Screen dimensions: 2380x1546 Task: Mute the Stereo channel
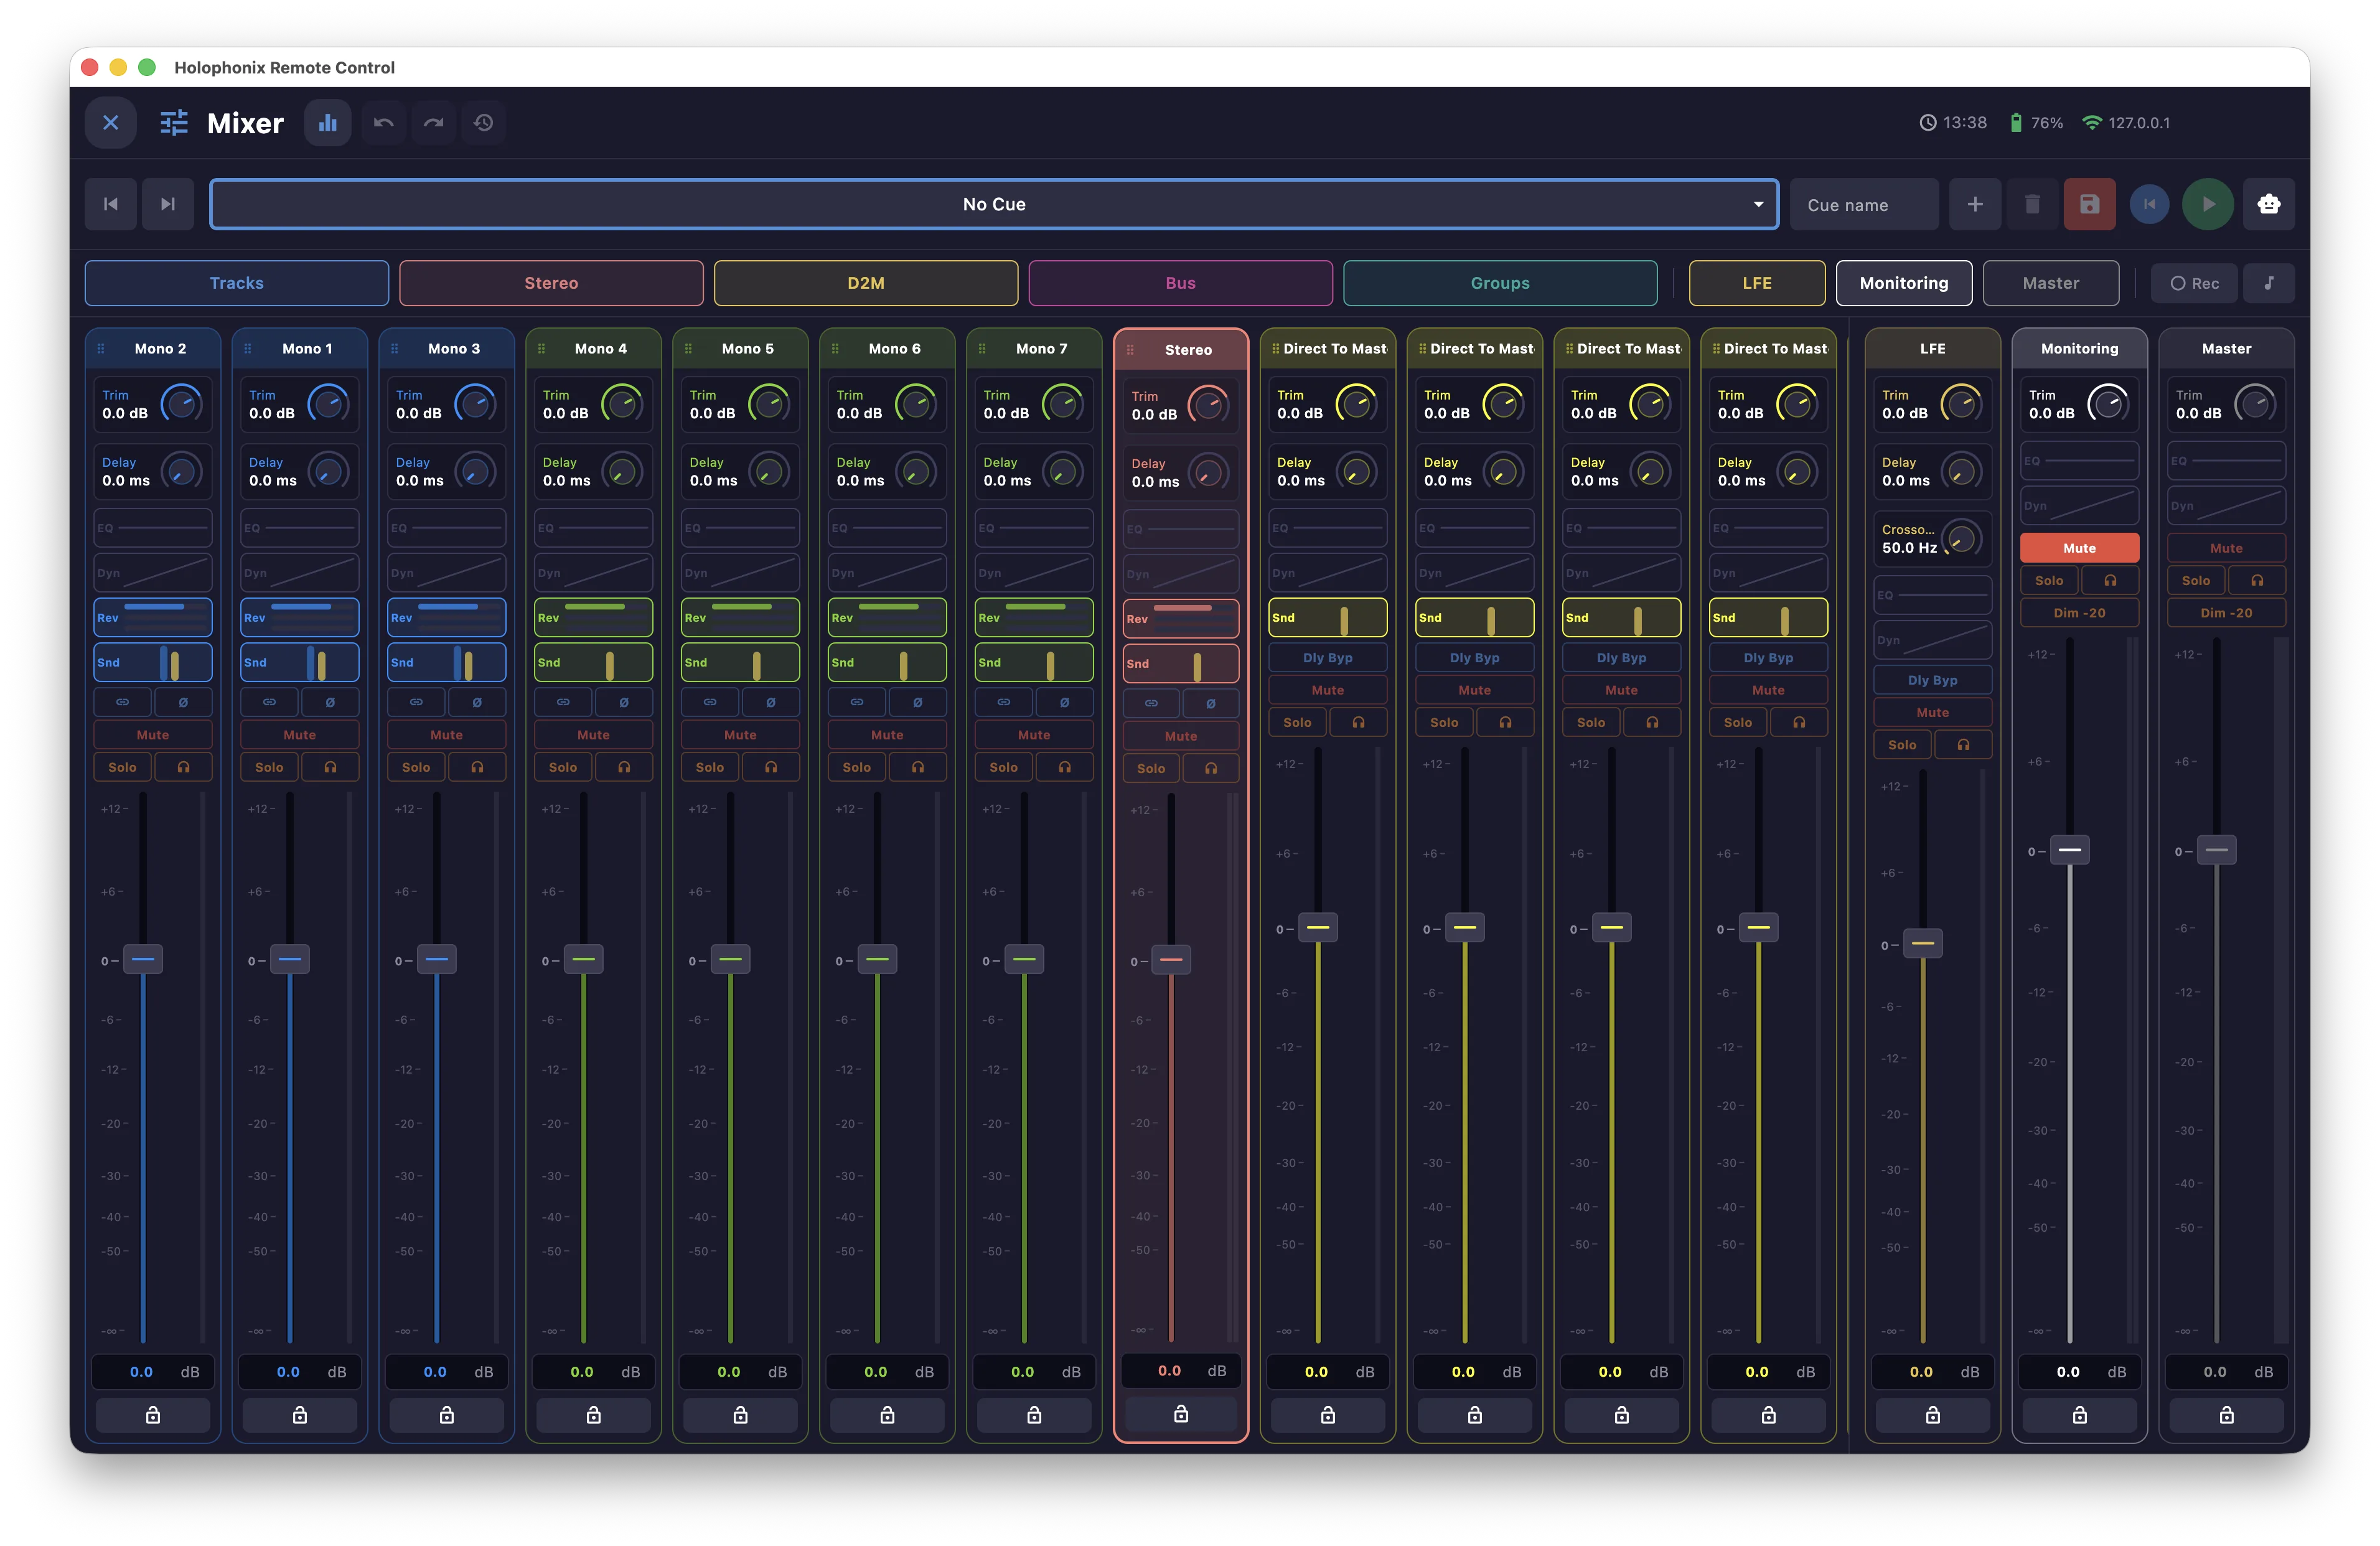click(x=1181, y=736)
